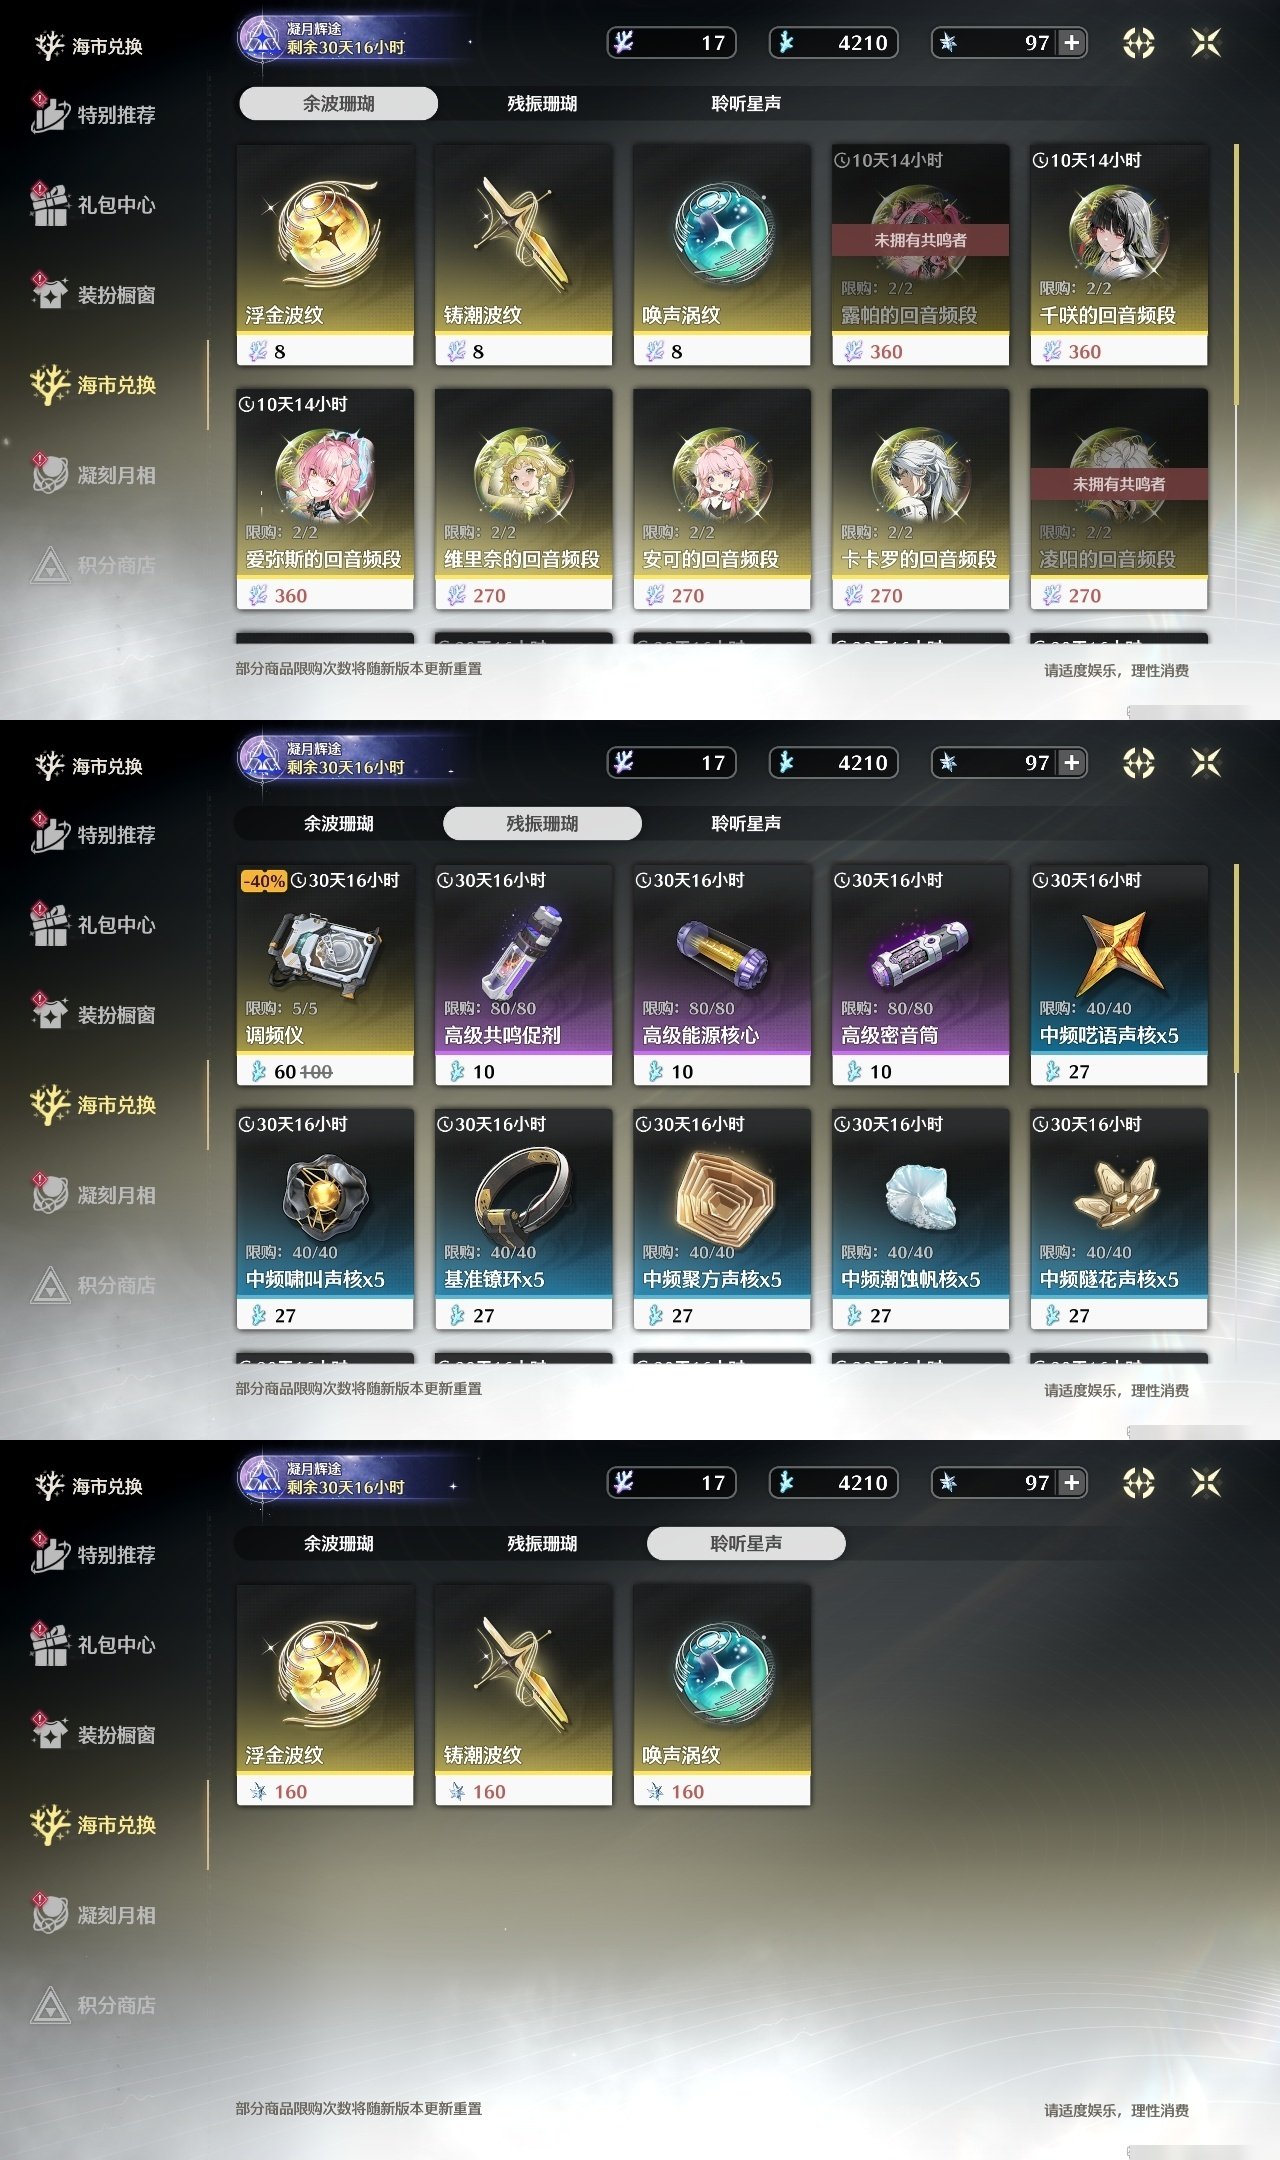Pick the 中频呓语声核x5 item

[1119, 975]
